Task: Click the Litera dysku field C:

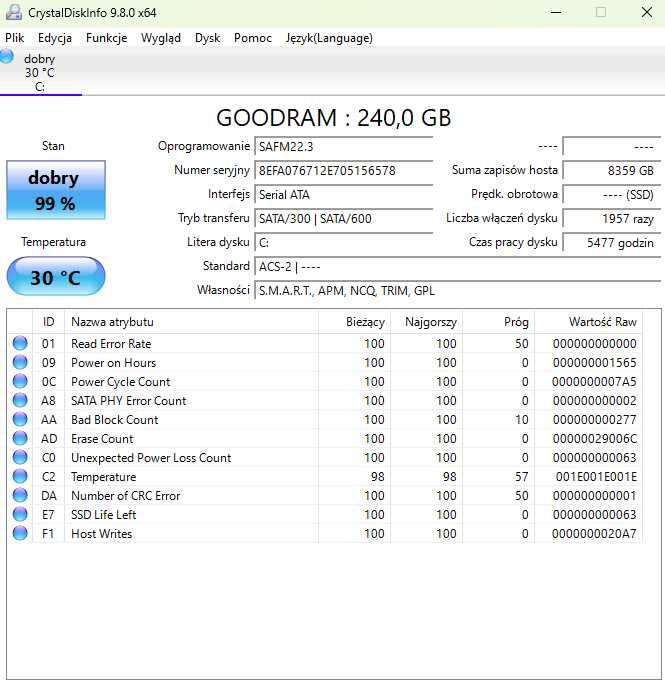Action: [344, 243]
